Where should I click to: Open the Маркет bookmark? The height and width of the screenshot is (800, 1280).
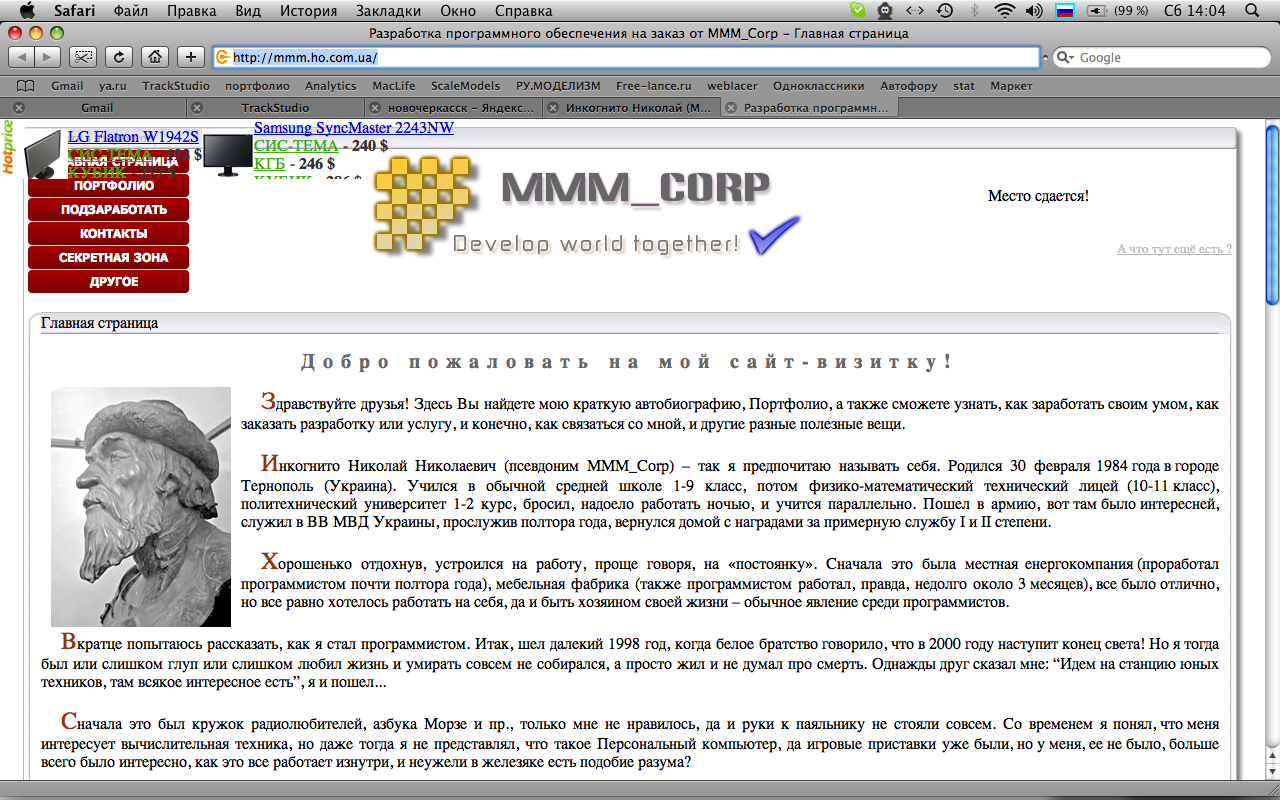coord(1012,86)
